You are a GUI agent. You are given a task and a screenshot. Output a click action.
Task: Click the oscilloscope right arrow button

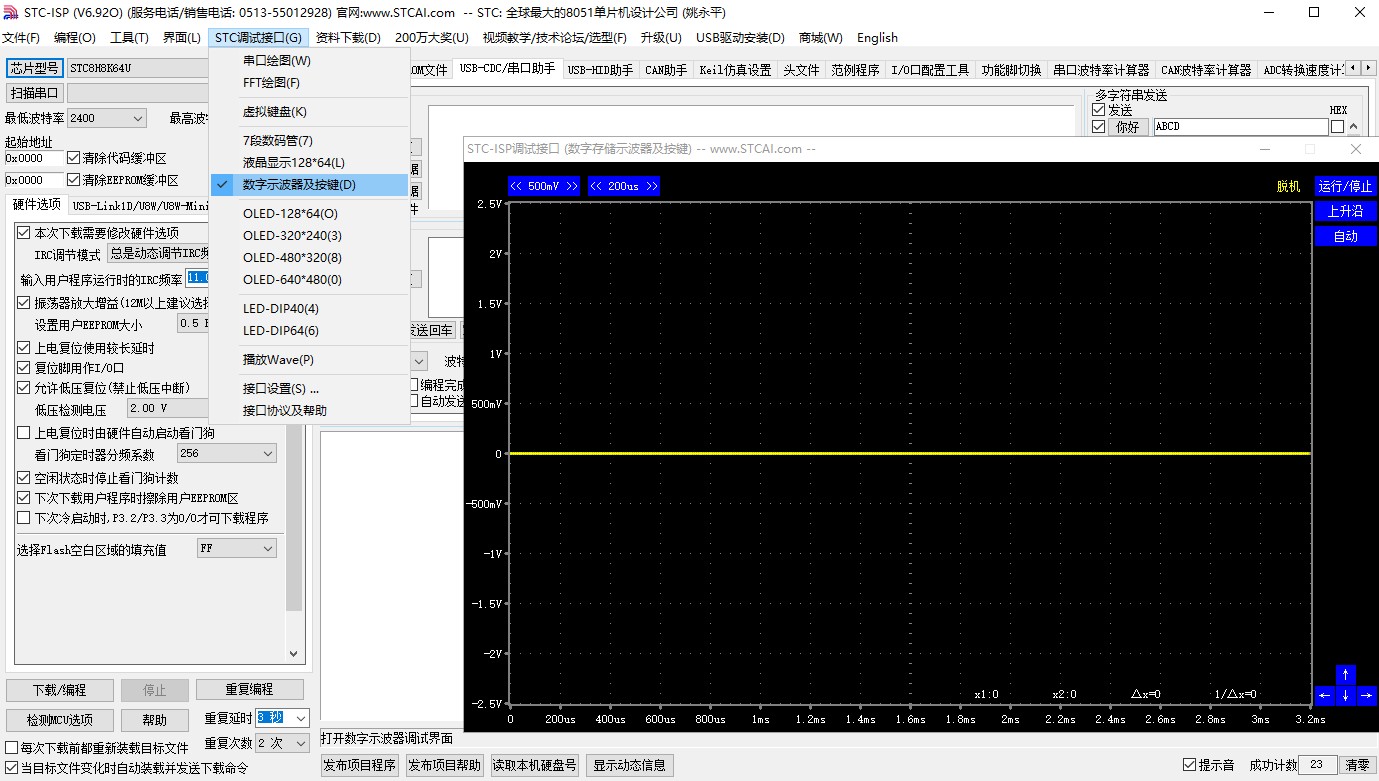1367,695
